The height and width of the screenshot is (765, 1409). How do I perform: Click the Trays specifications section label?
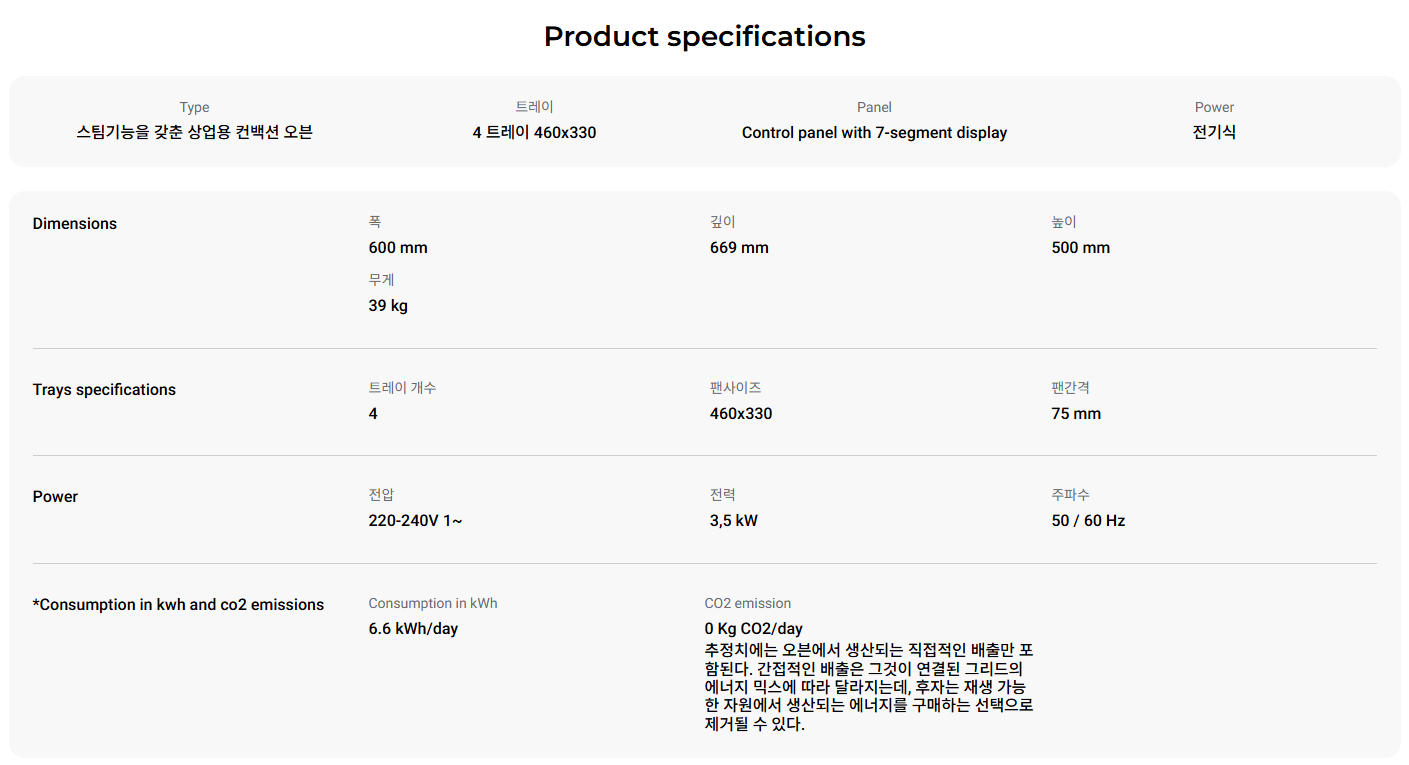click(104, 390)
